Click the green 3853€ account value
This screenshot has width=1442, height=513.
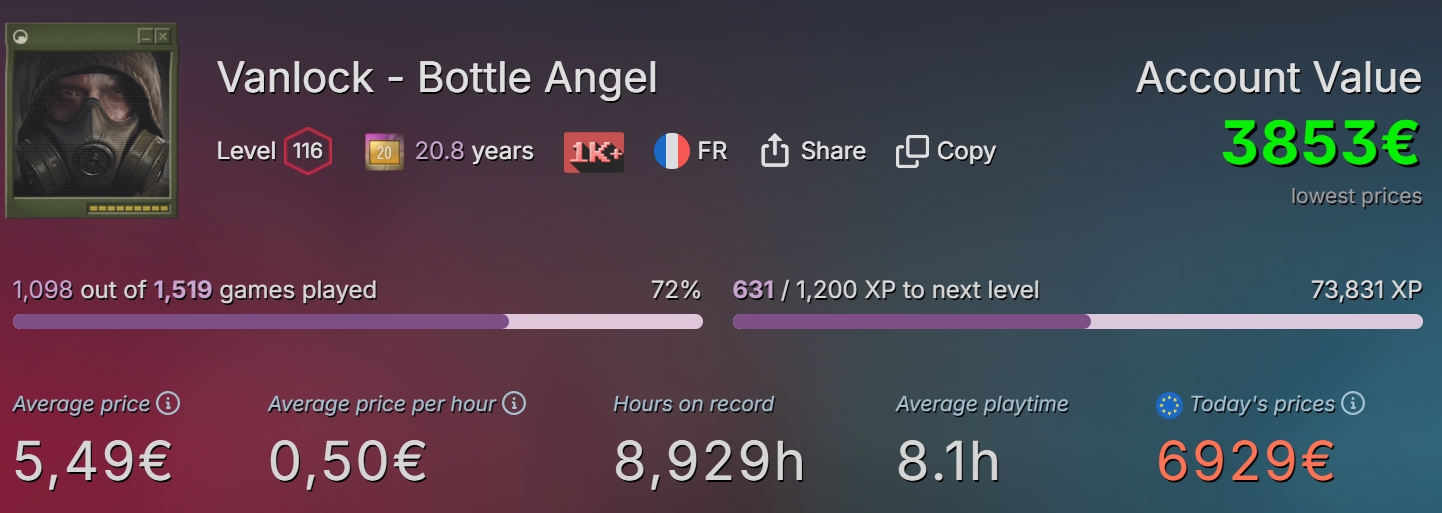tap(1320, 145)
